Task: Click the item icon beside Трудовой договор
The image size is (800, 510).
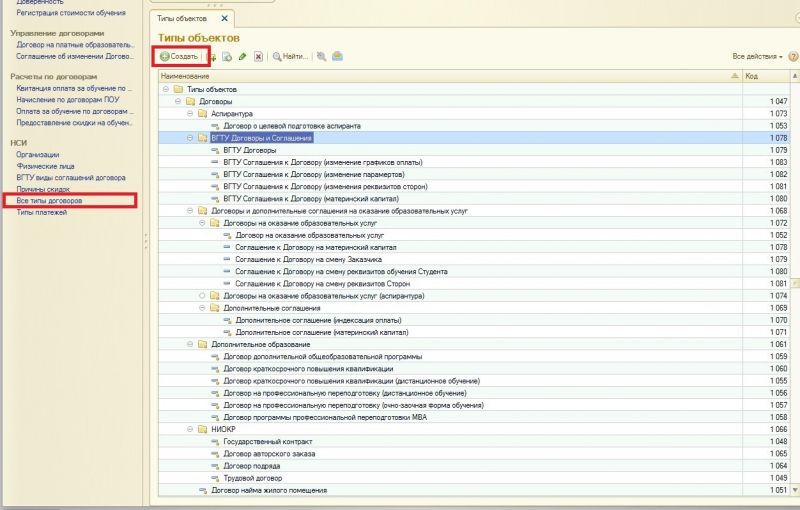Action: [x=215, y=478]
